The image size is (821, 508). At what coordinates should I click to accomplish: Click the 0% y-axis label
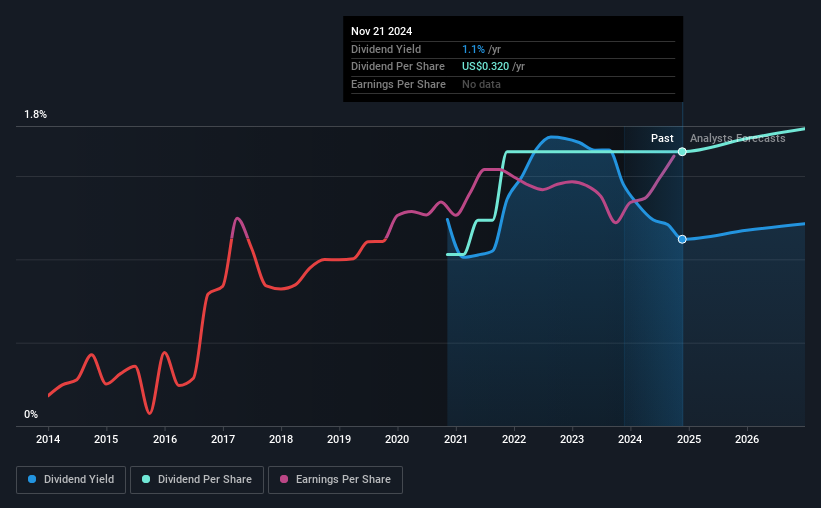[31, 414]
